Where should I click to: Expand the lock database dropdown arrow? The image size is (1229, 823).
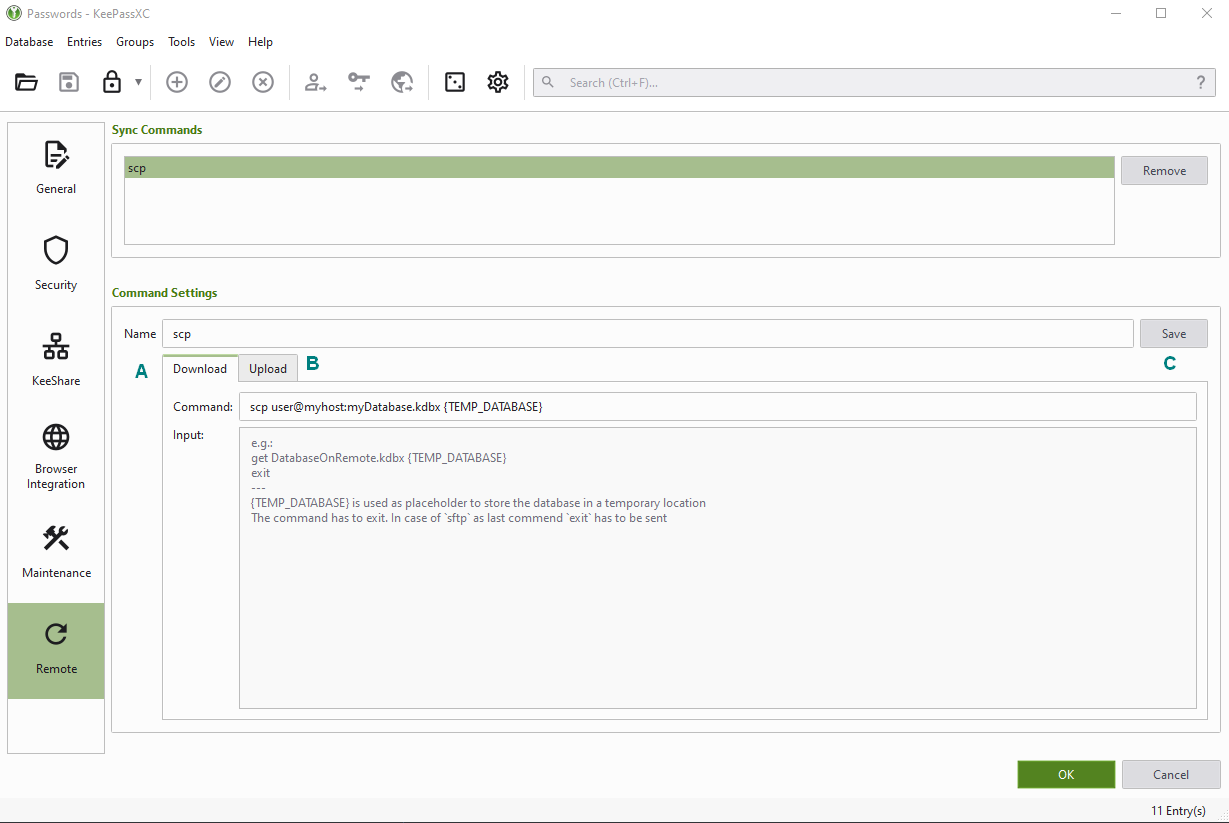click(x=138, y=83)
